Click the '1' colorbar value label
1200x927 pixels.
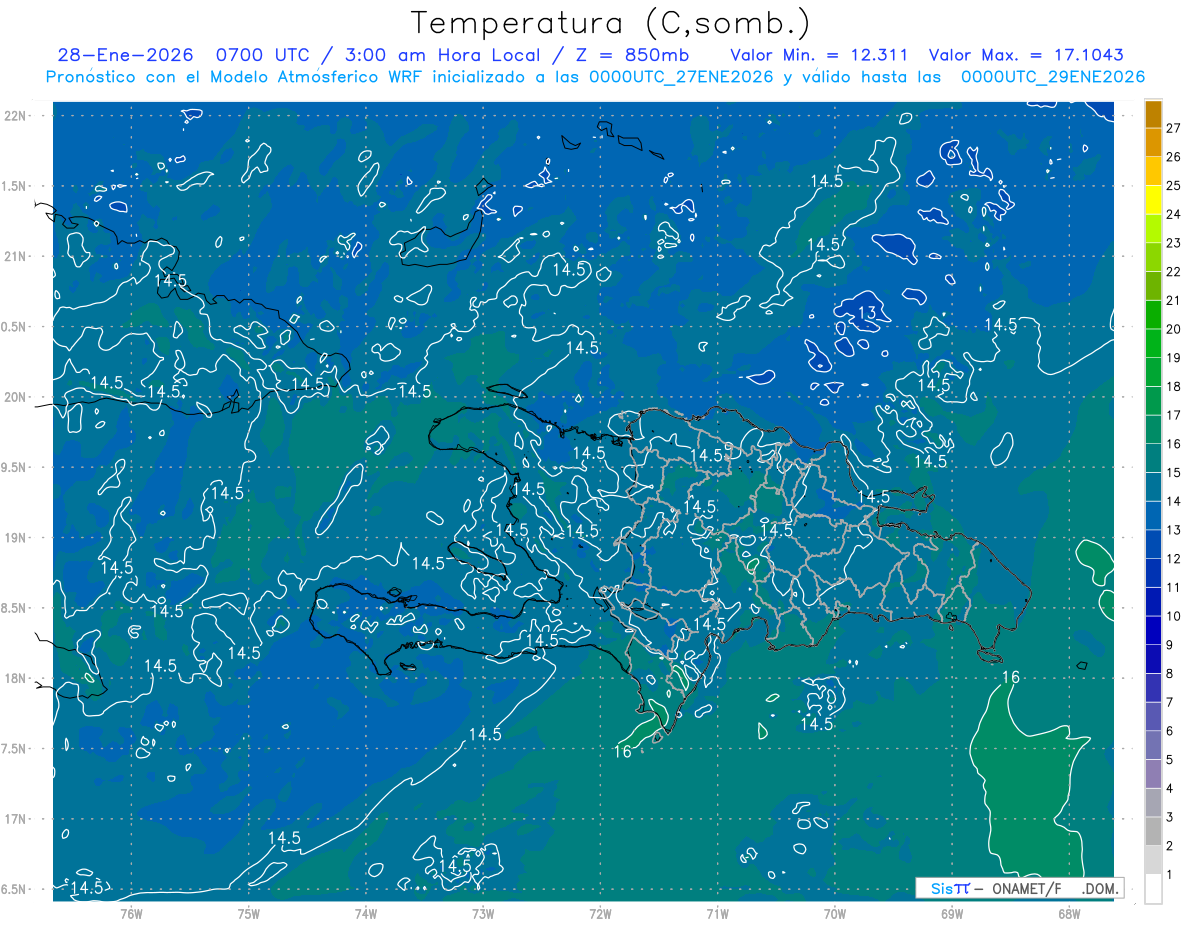[x=1170, y=875]
